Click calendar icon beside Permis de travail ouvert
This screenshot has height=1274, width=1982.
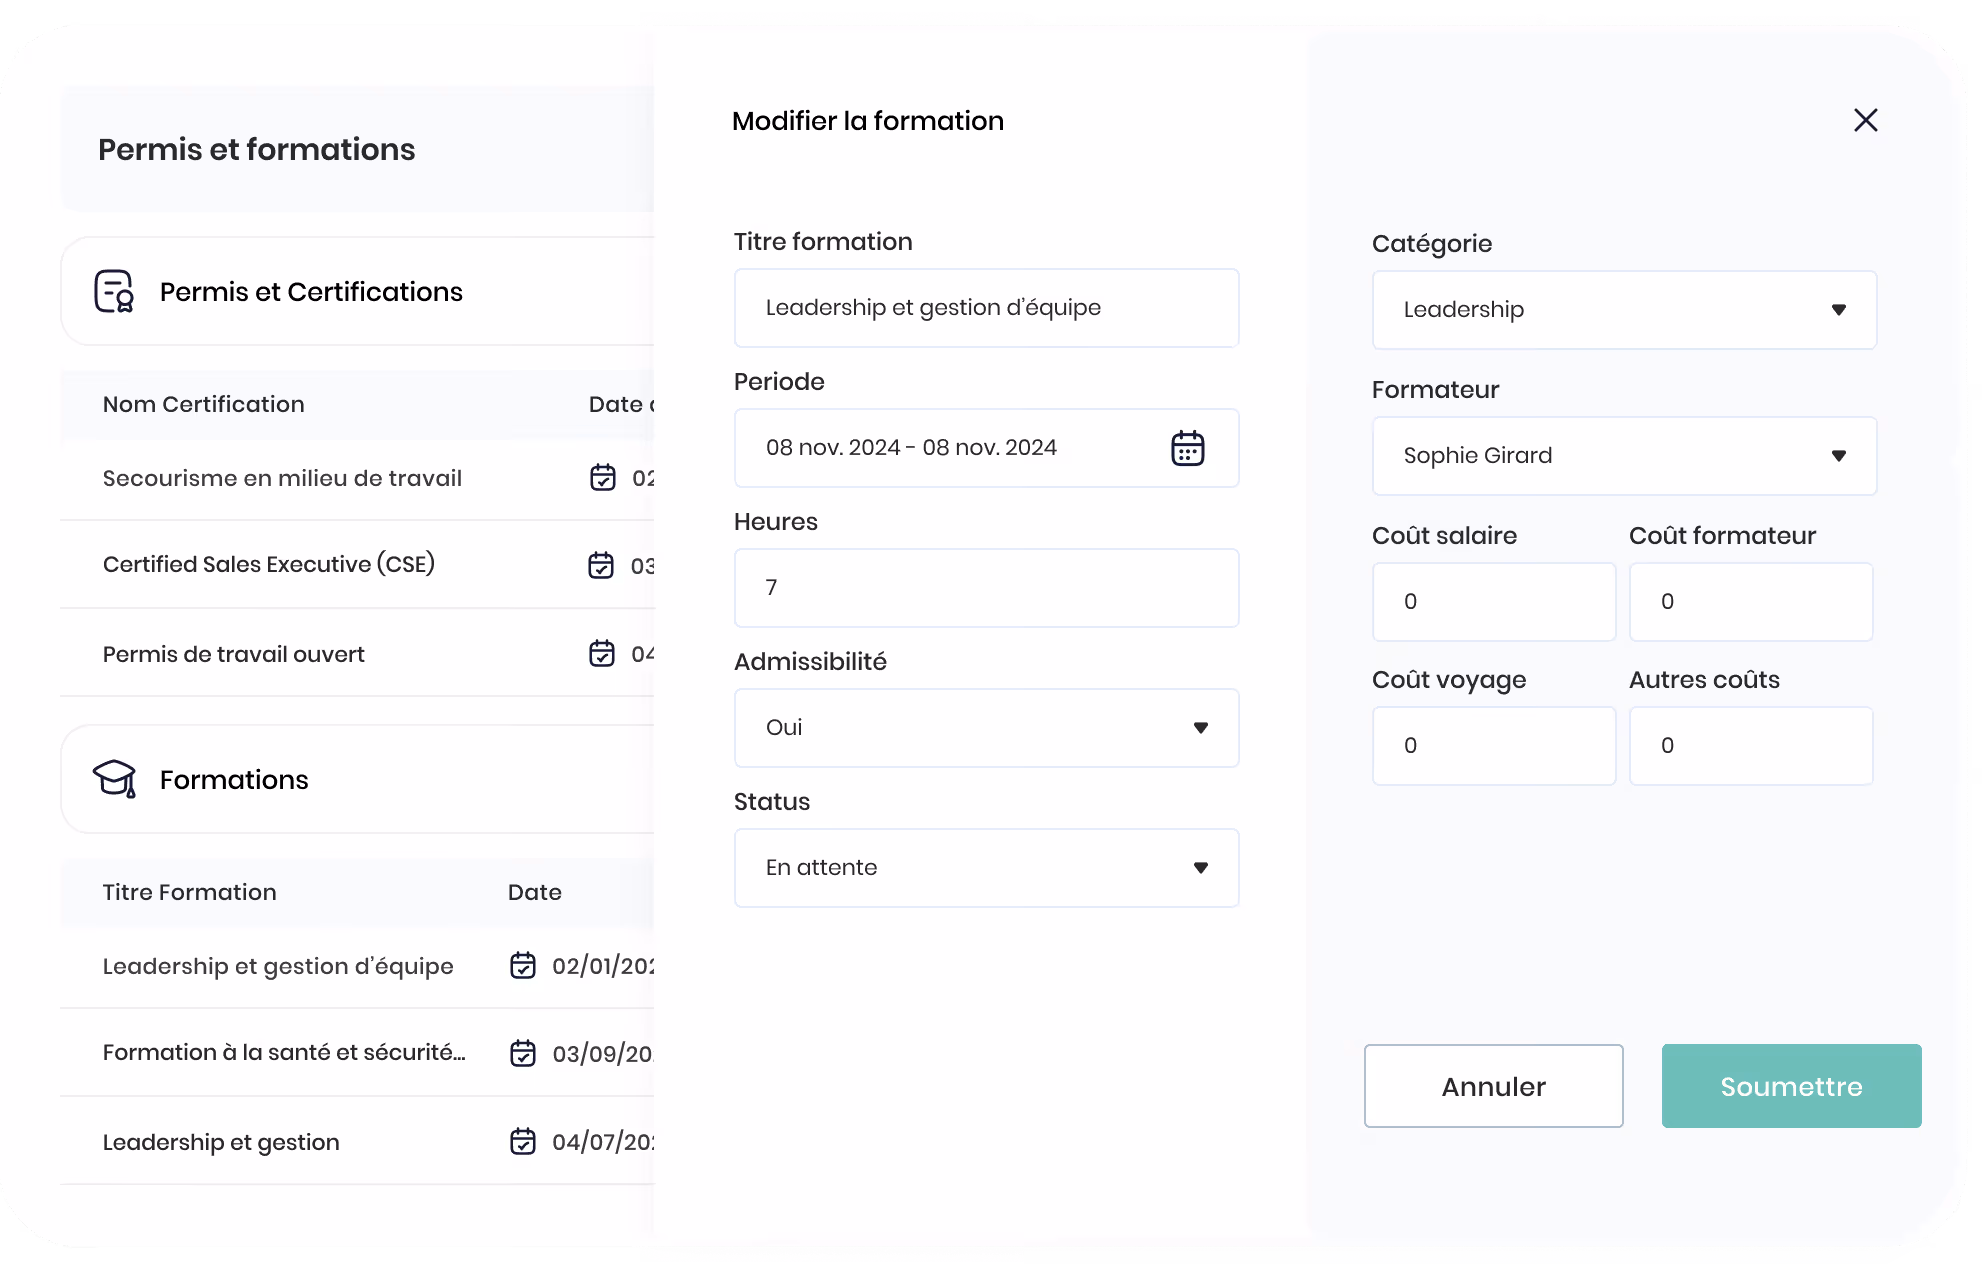coord(602,653)
